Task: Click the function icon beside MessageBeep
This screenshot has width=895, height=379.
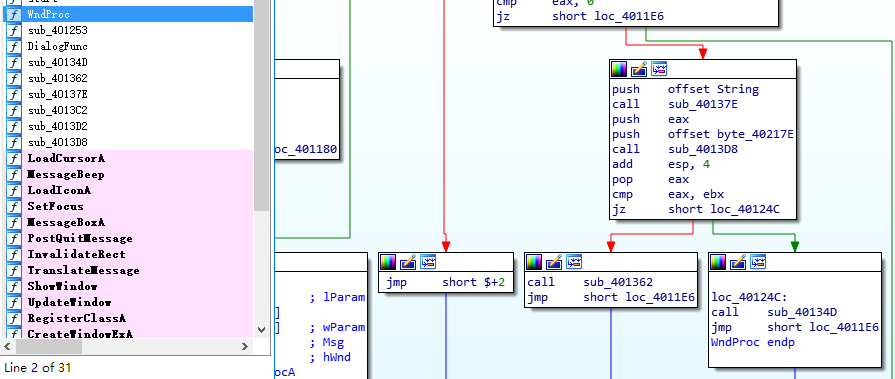Action: 13,174
